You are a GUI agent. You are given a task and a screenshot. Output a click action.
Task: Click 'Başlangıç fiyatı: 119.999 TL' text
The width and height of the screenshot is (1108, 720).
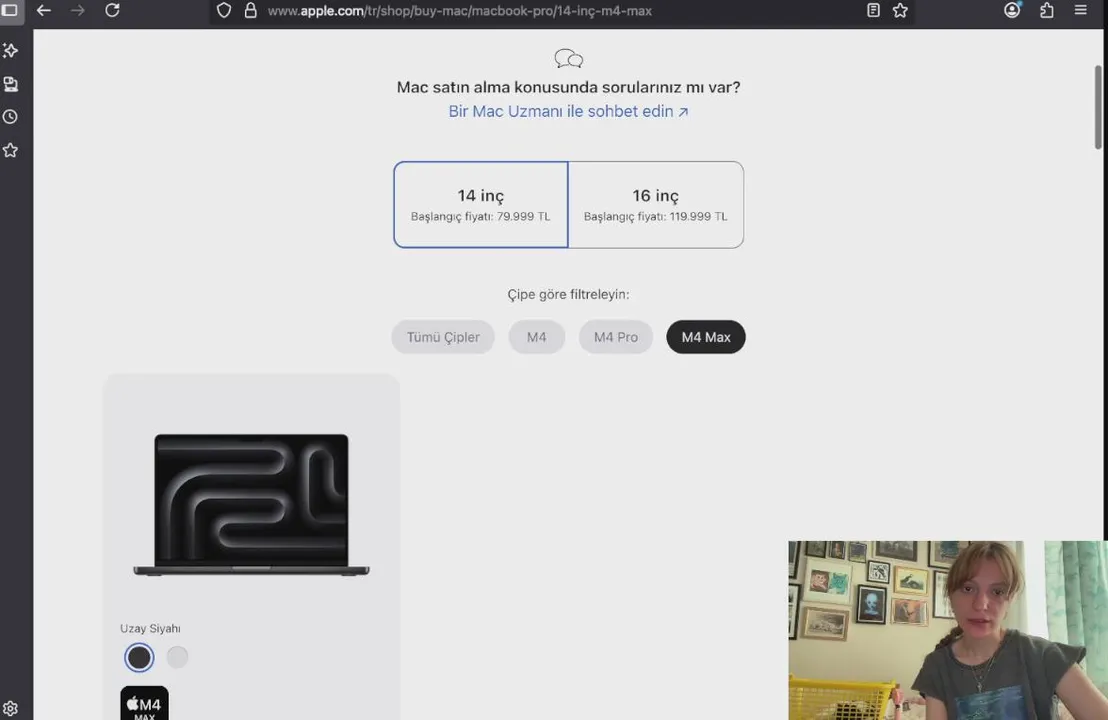656,216
